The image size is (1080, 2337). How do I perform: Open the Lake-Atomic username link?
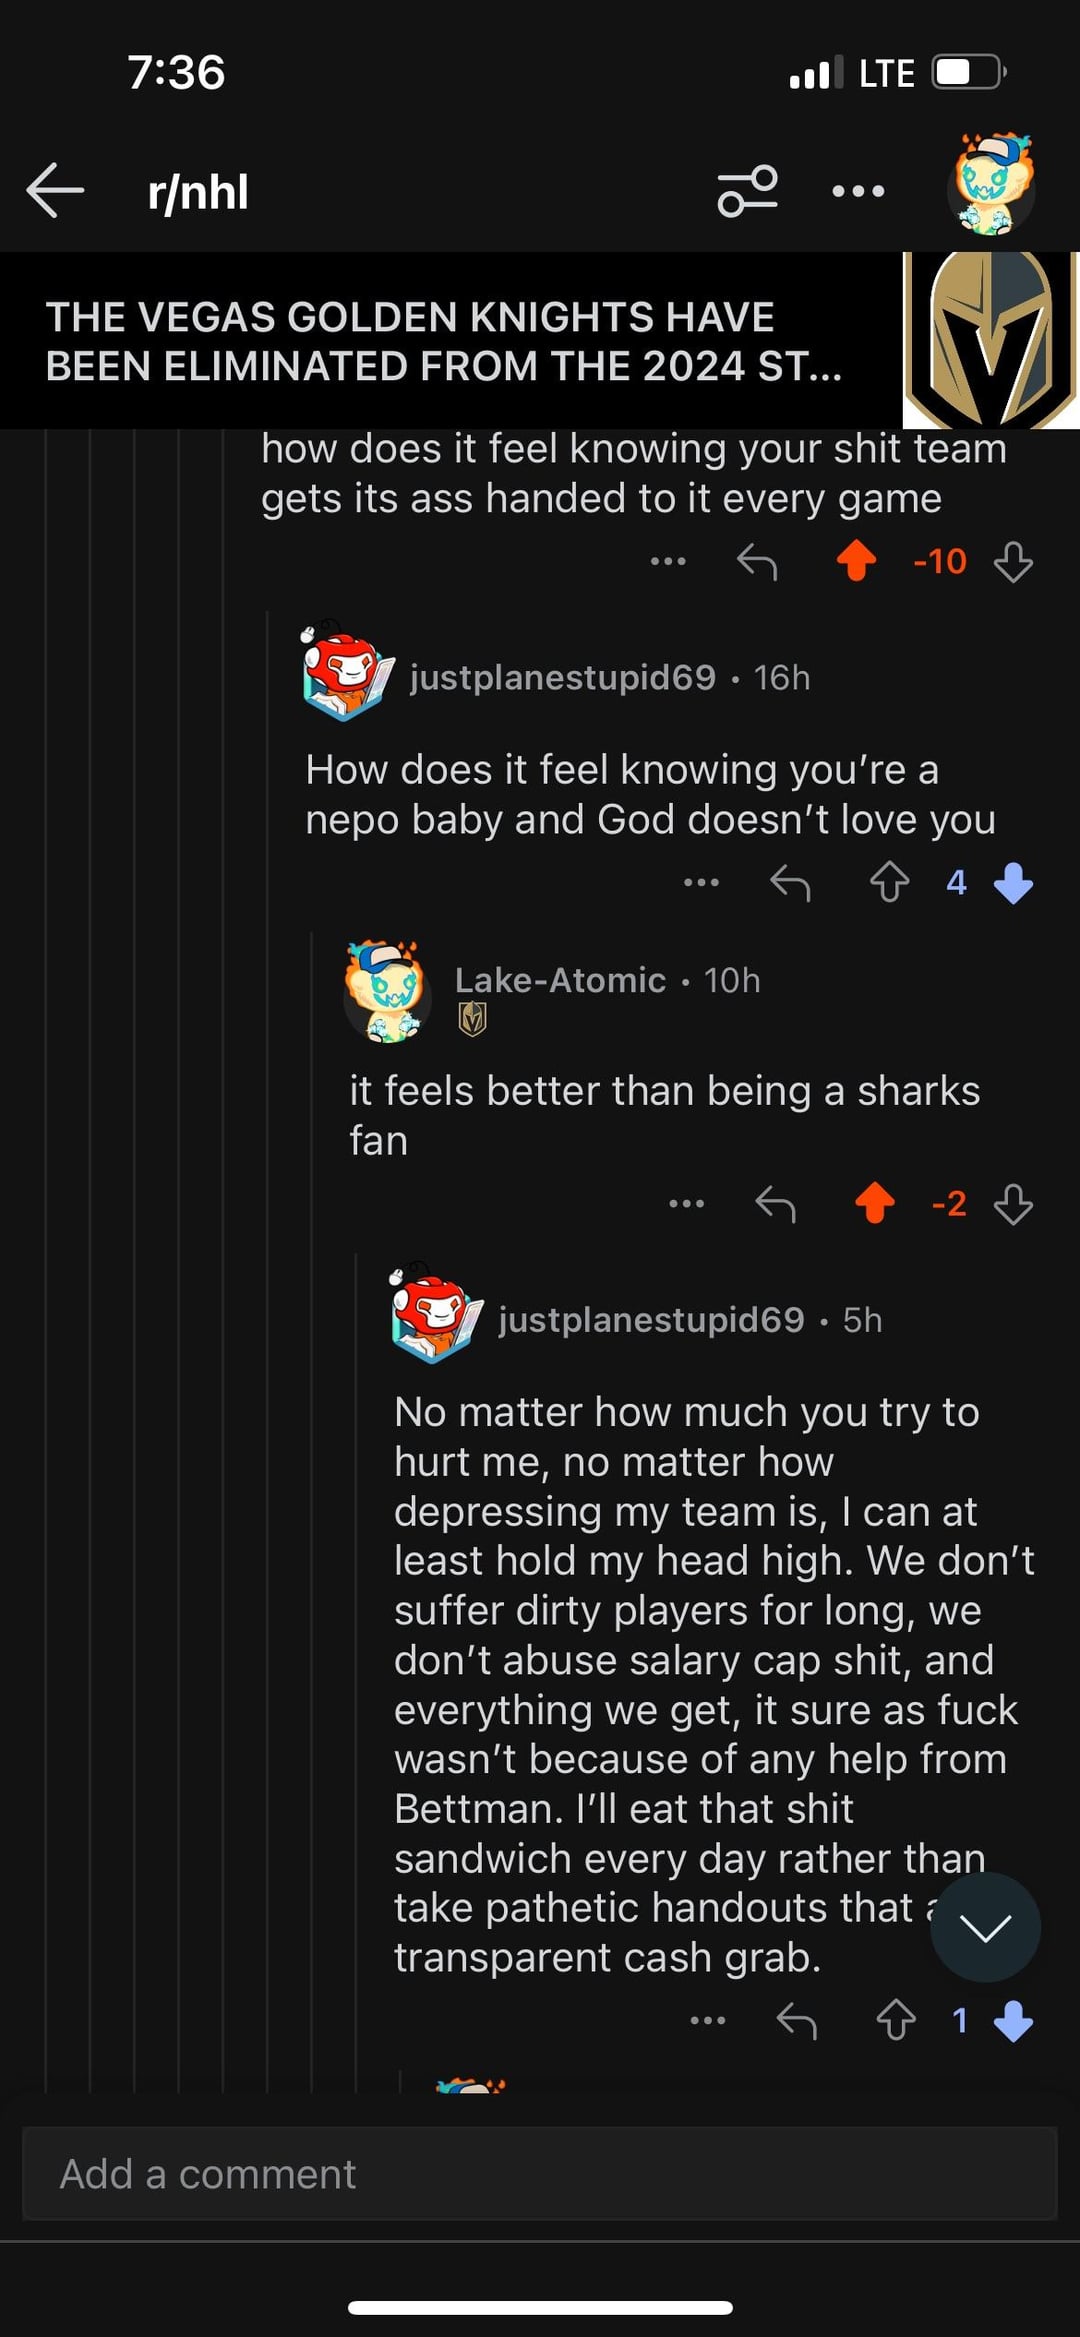[x=560, y=981]
